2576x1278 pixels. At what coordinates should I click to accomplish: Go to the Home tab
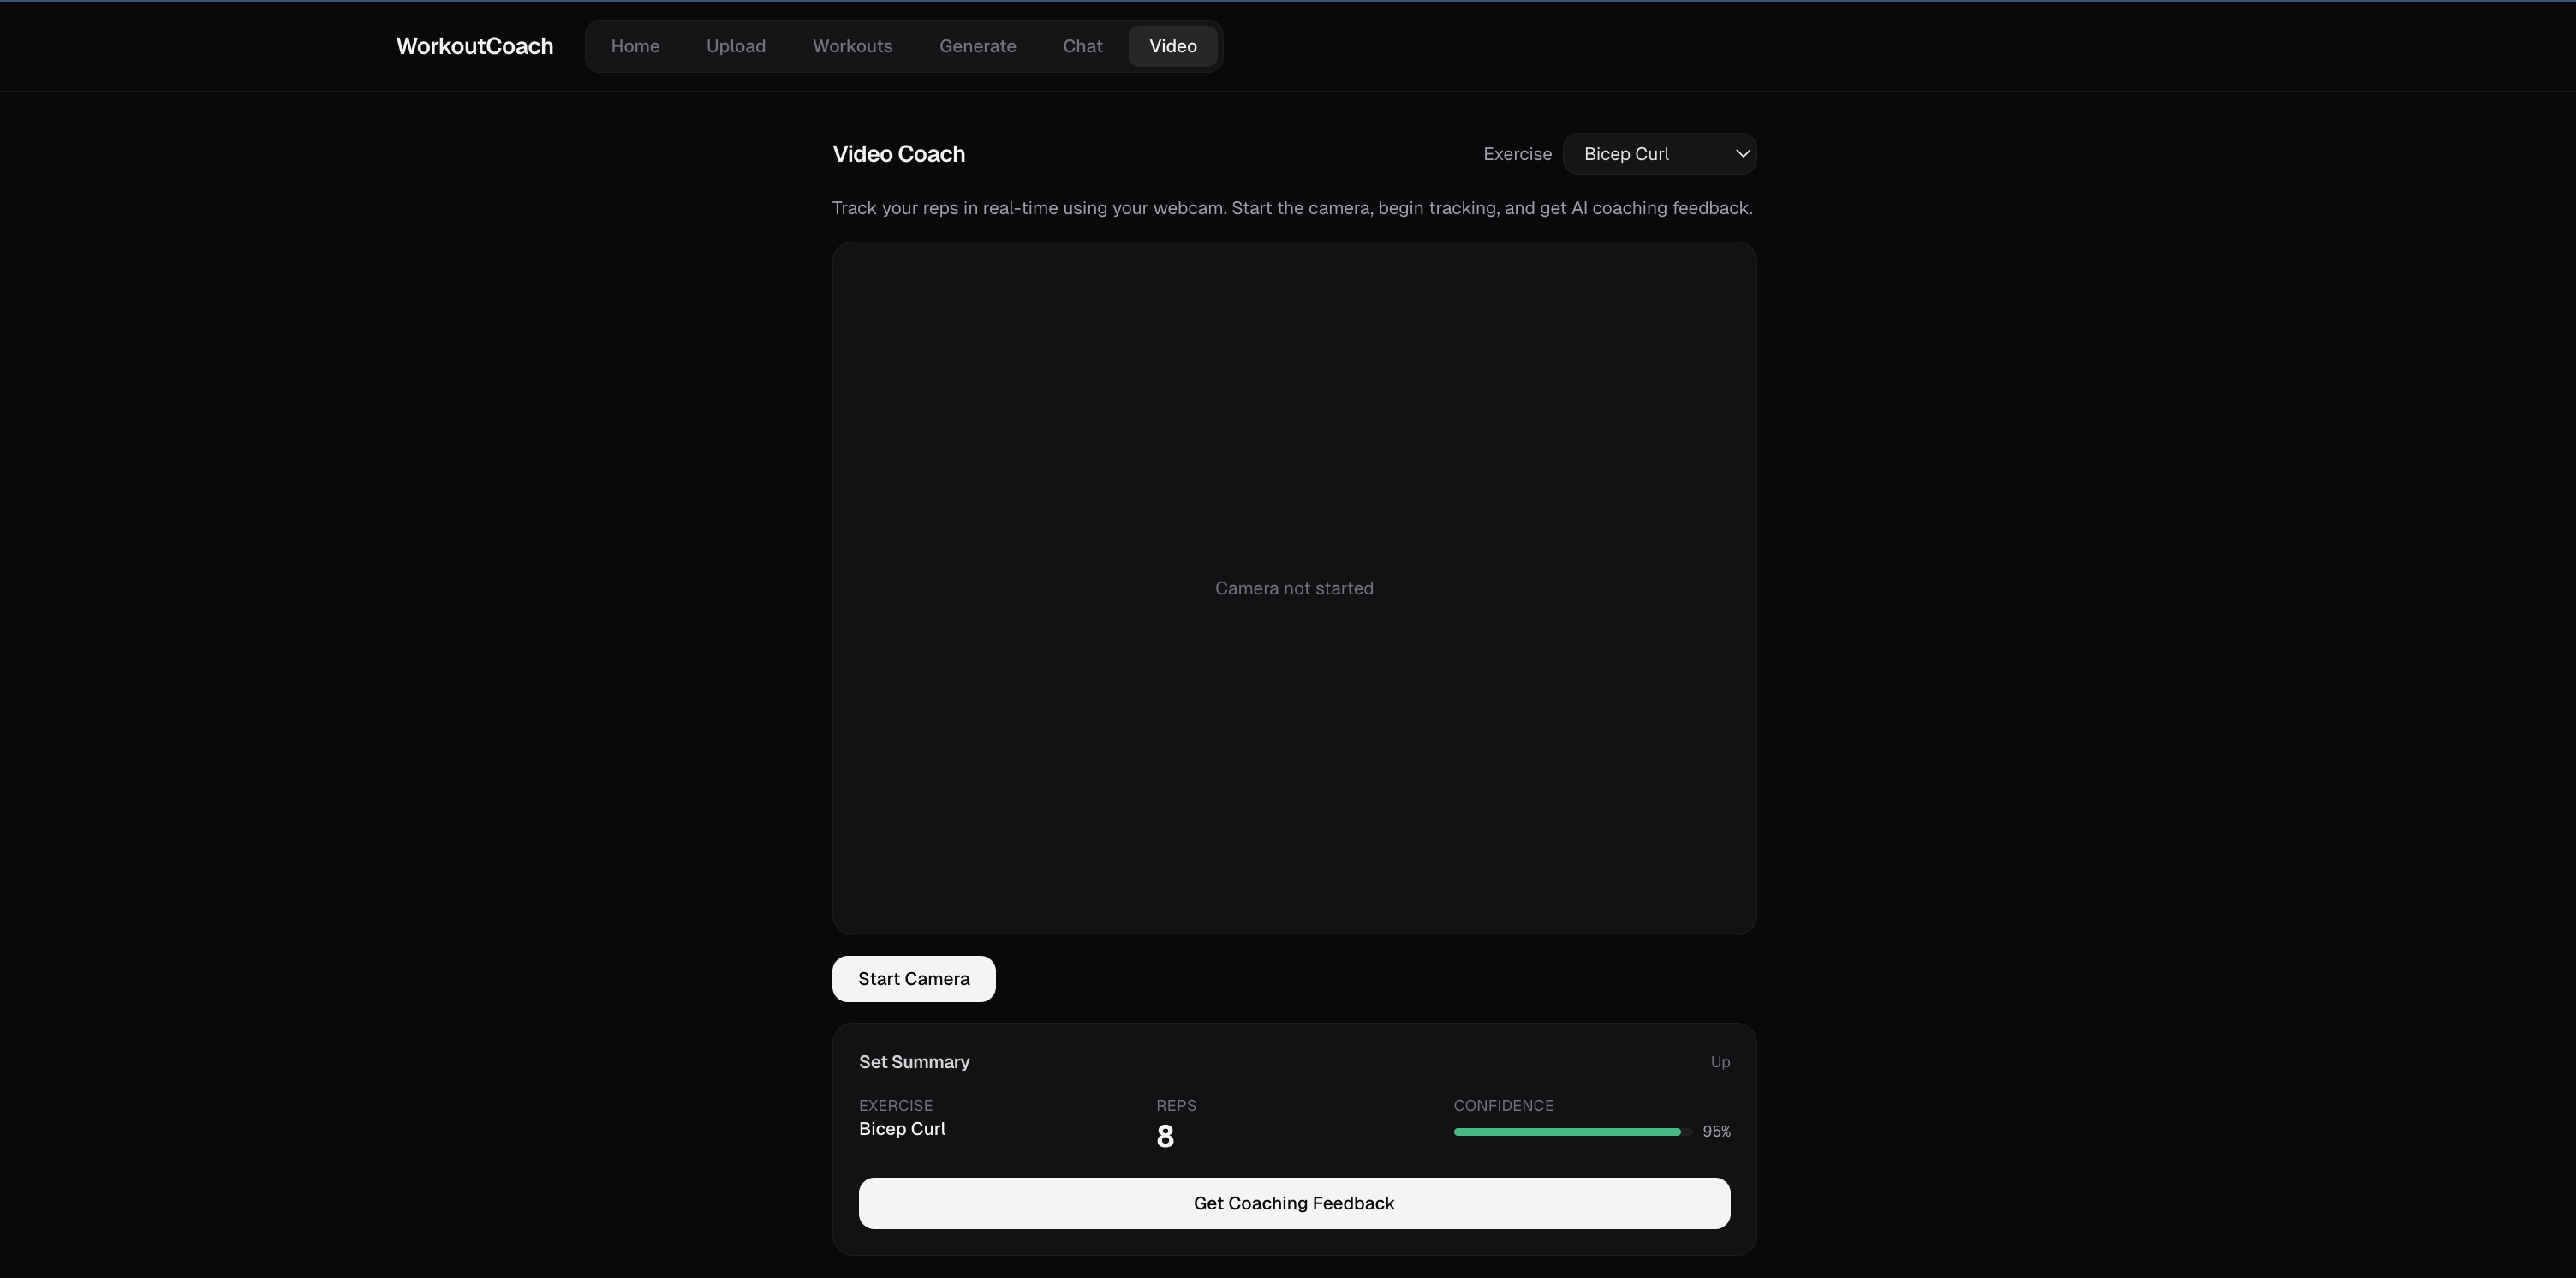(635, 46)
